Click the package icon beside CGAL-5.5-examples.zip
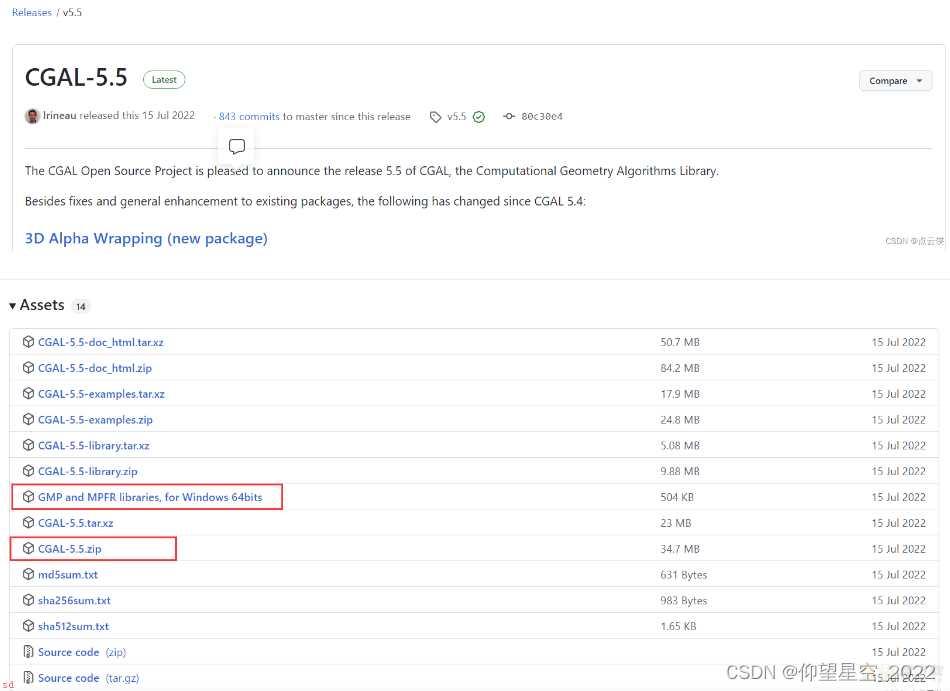The height and width of the screenshot is (691, 950). (x=28, y=419)
